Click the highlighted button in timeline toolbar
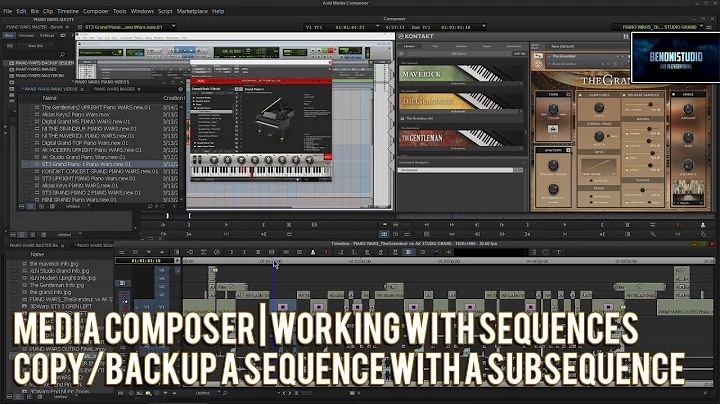This screenshot has height=404, width=720. coord(408,252)
